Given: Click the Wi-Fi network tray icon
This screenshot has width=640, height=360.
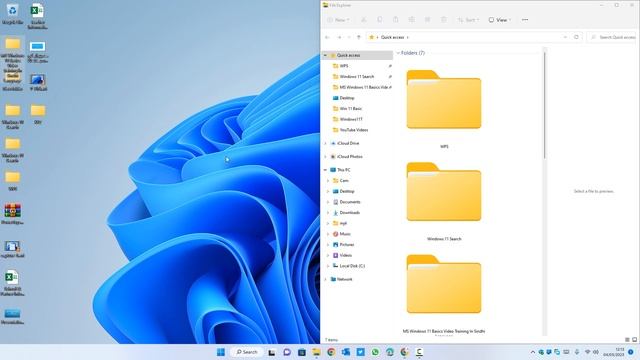Looking at the screenshot, I should click(x=588, y=352).
